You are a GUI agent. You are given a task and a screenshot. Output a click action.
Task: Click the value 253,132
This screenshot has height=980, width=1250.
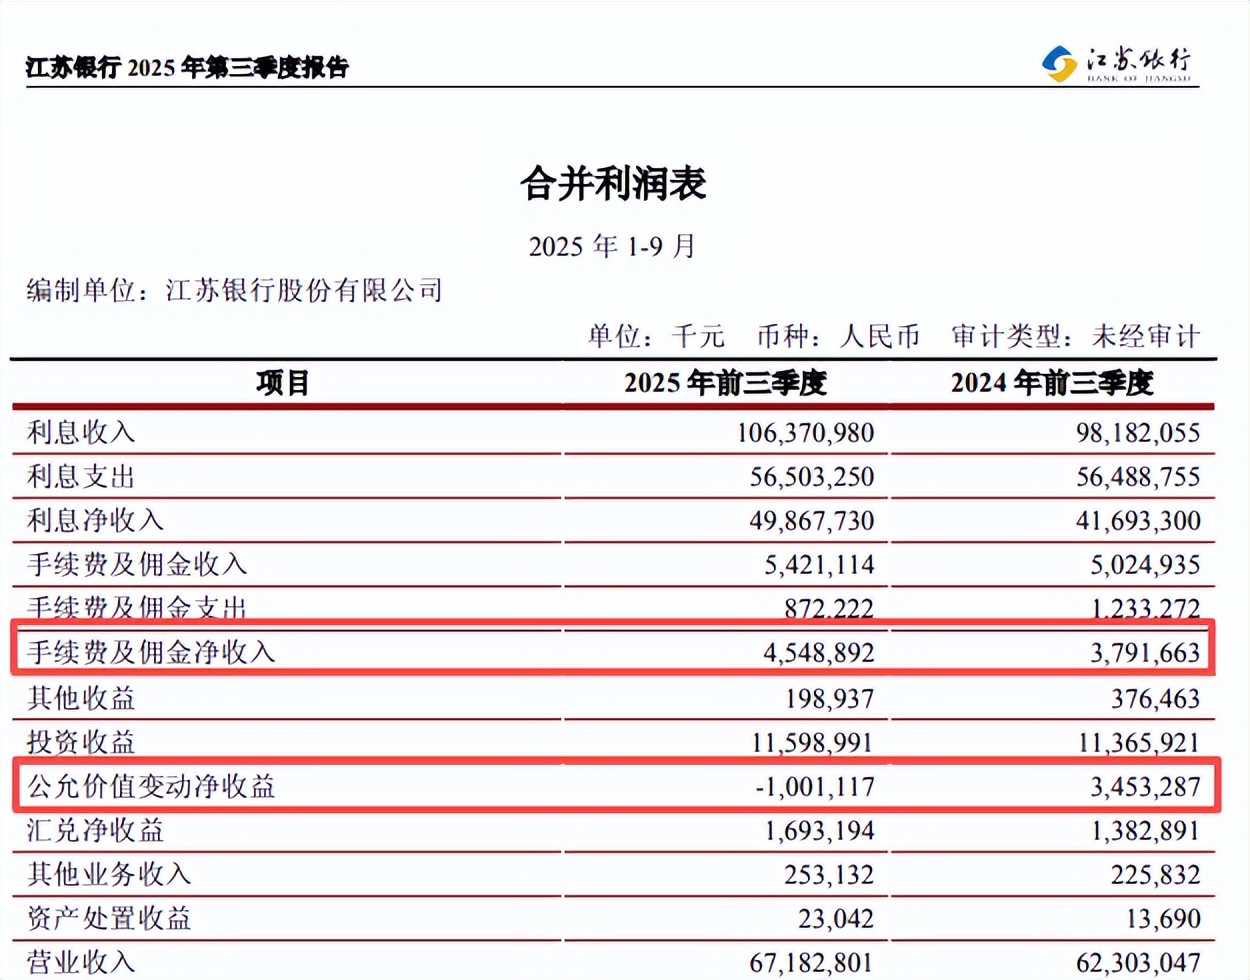tap(829, 875)
